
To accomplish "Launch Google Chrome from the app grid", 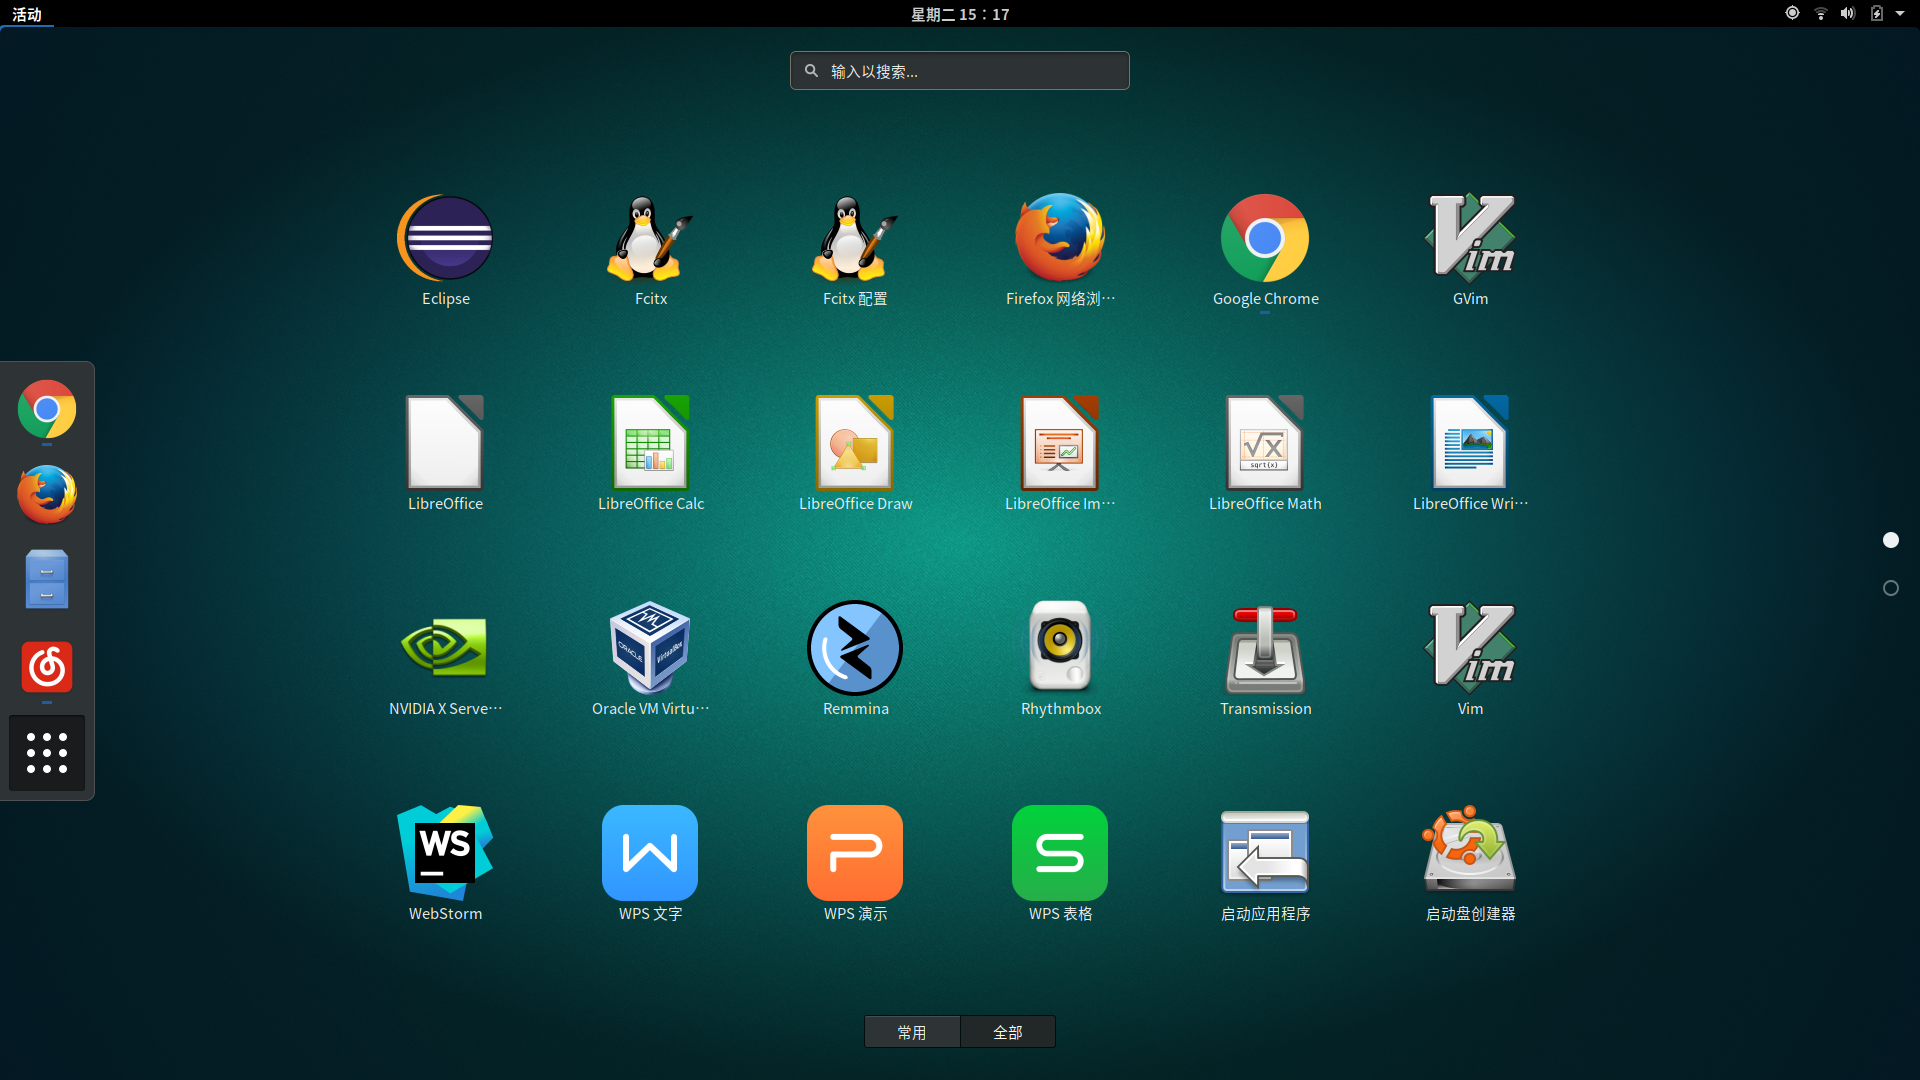I will point(1265,251).
